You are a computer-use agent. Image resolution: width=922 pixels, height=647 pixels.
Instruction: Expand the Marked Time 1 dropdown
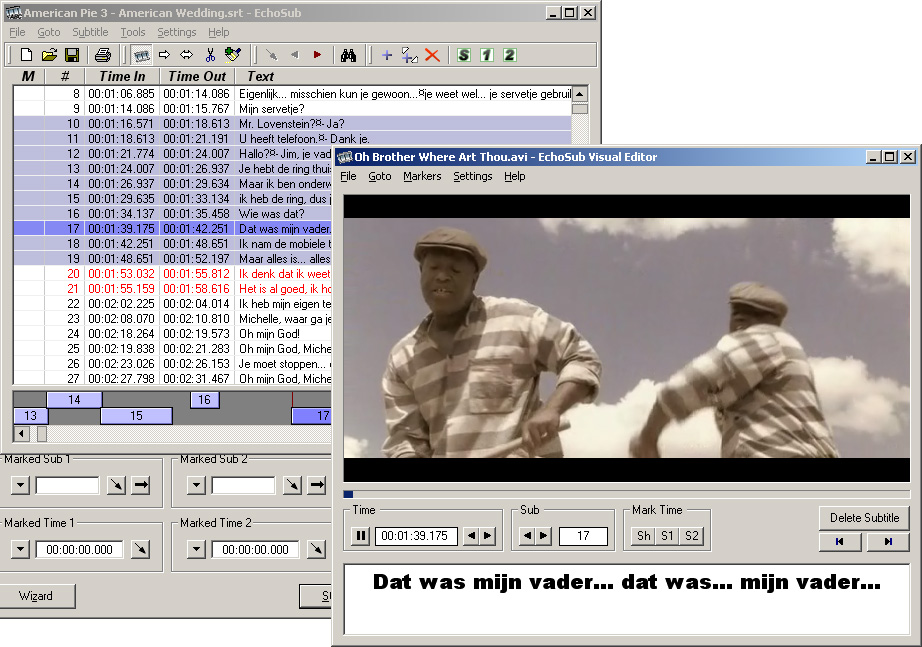[x=21, y=549]
